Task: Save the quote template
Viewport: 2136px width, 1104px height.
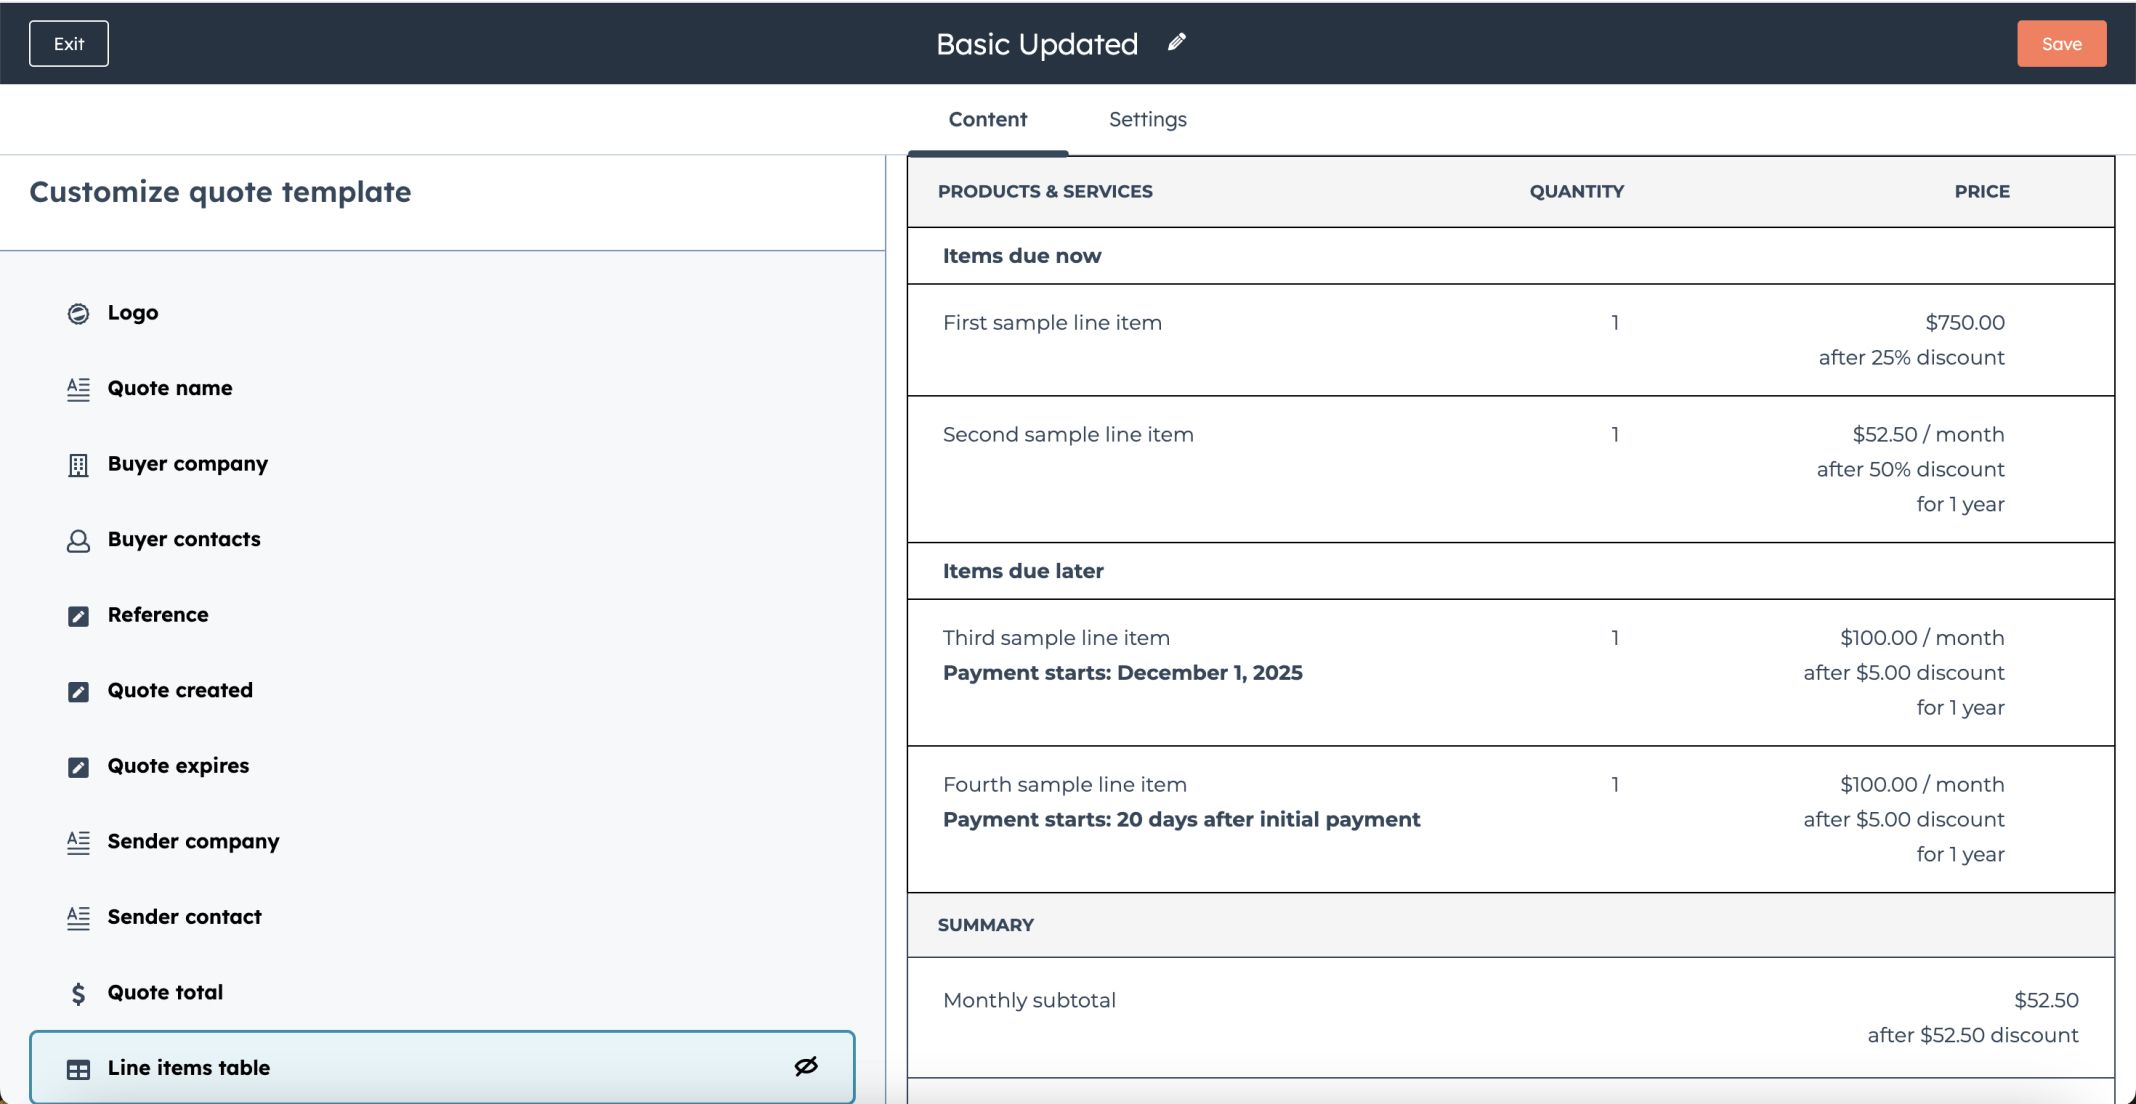Action: pyautogui.click(x=2061, y=43)
